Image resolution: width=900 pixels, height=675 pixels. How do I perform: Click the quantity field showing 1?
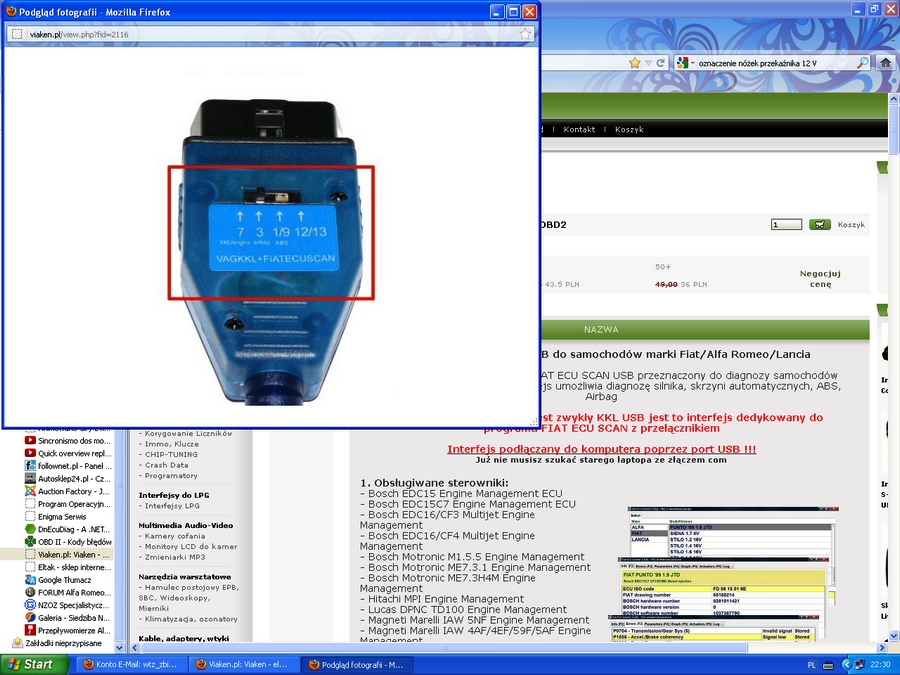pos(786,224)
